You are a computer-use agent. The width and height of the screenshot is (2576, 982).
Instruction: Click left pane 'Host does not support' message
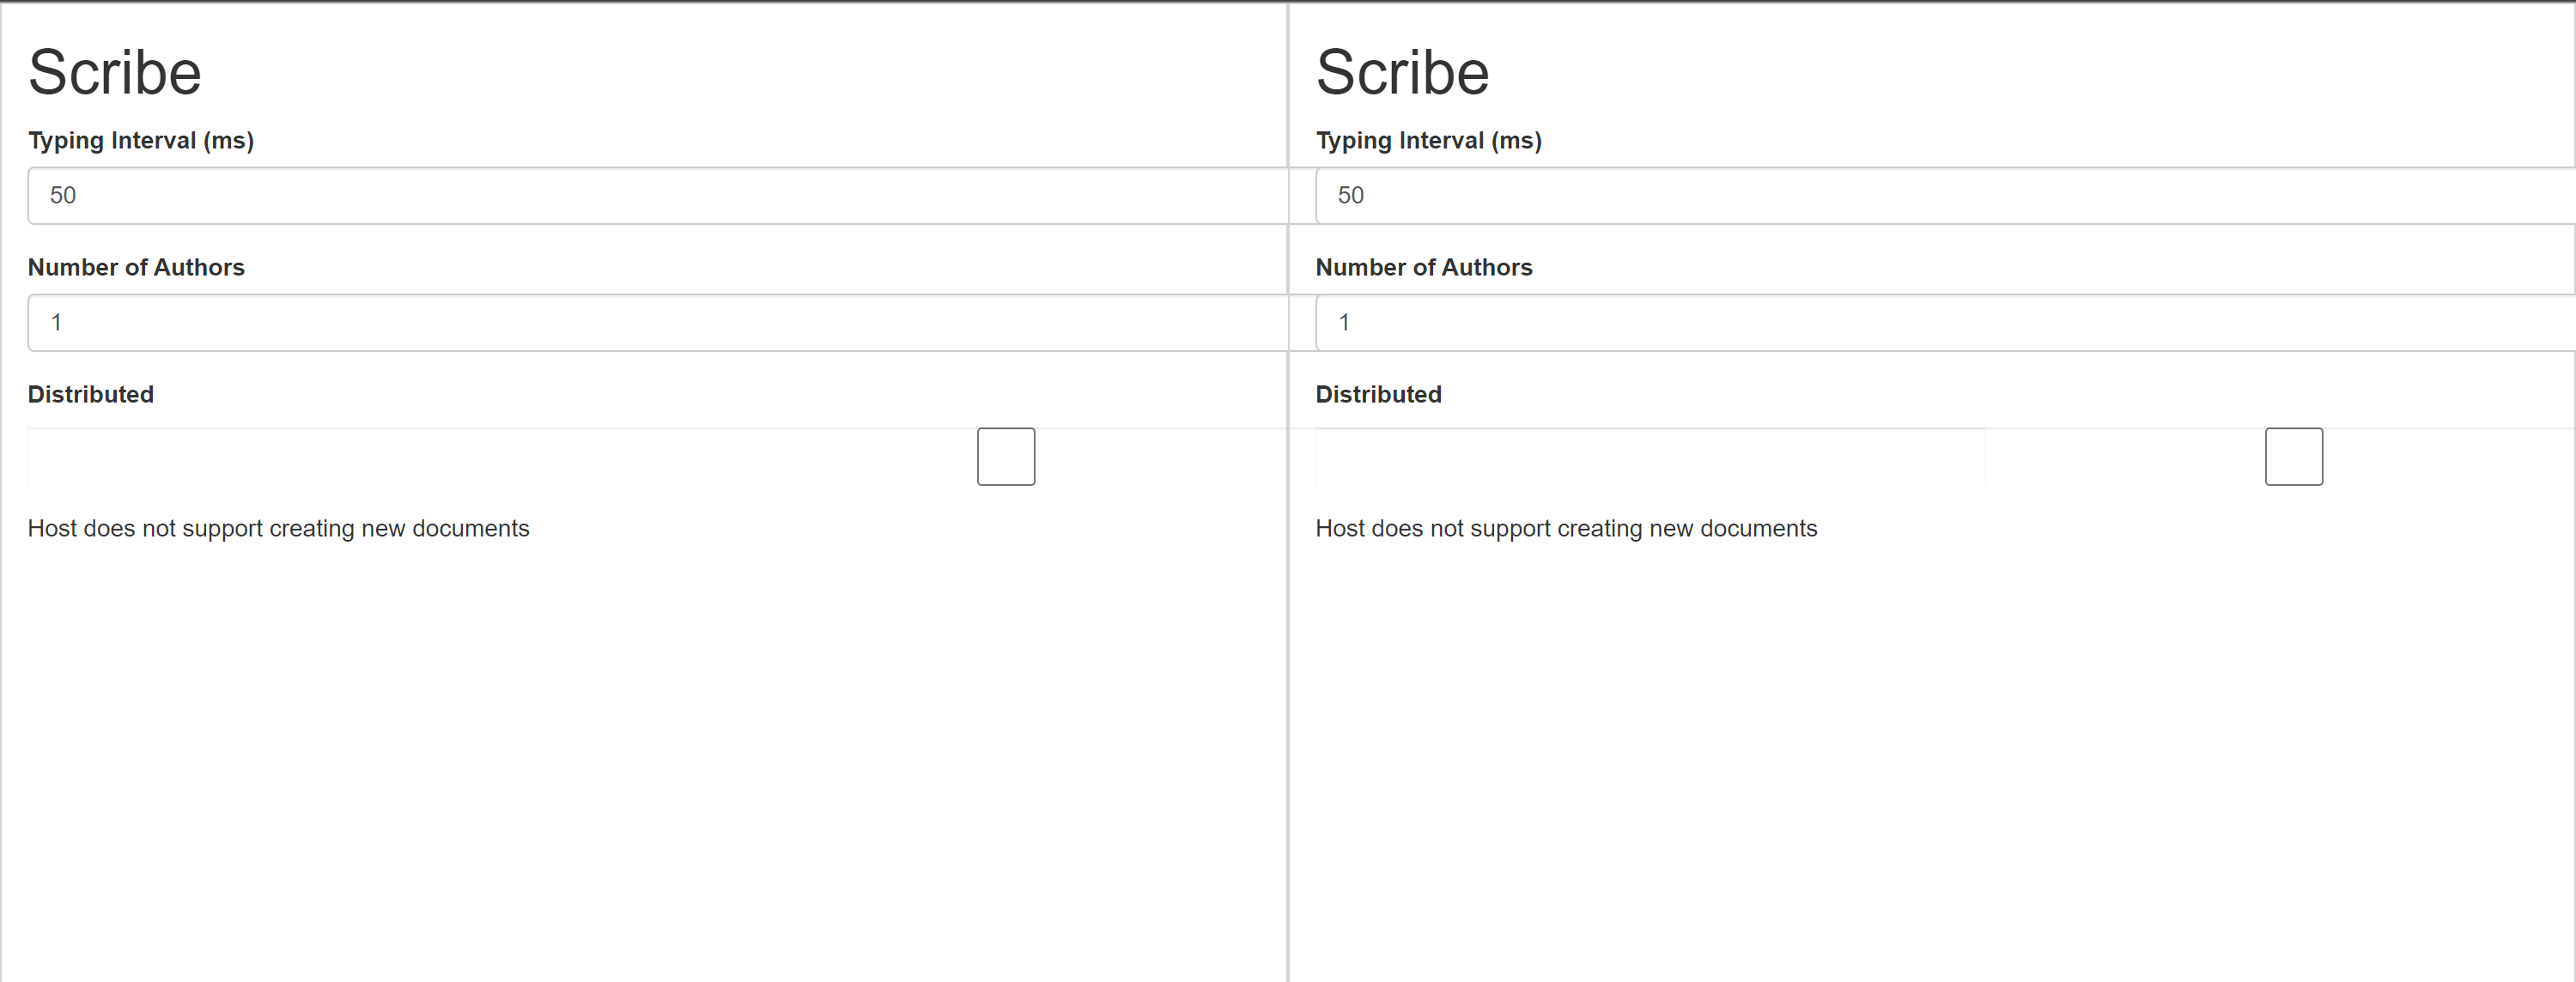(x=279, y=529)
